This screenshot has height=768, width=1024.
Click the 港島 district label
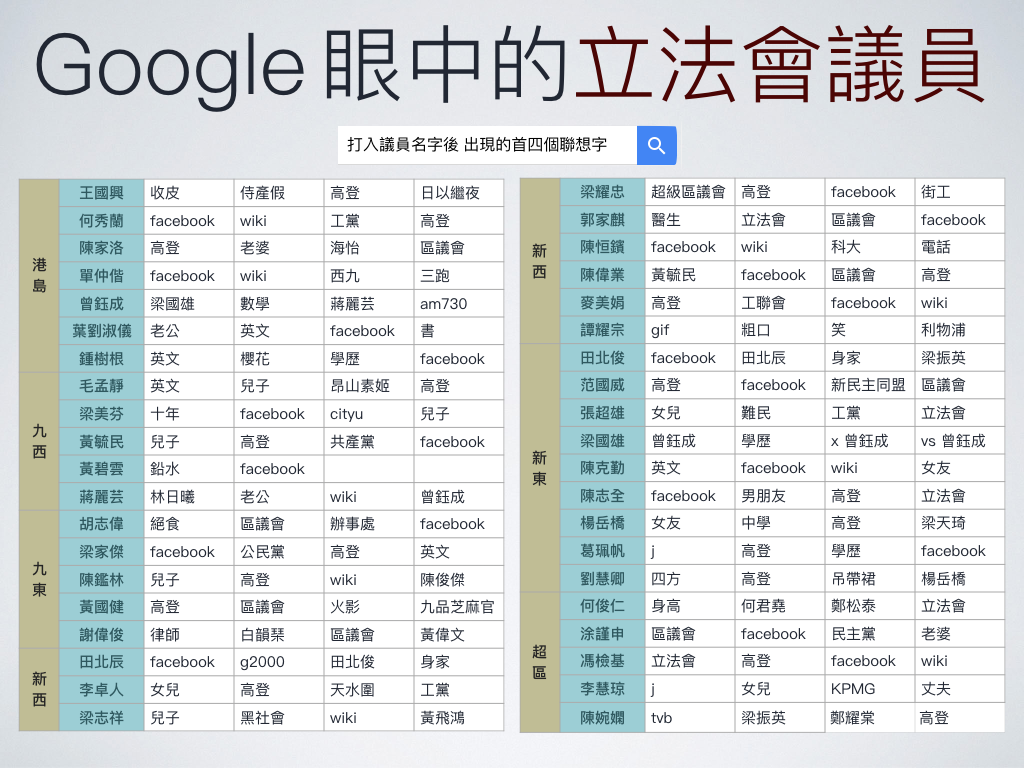[39, 275]
